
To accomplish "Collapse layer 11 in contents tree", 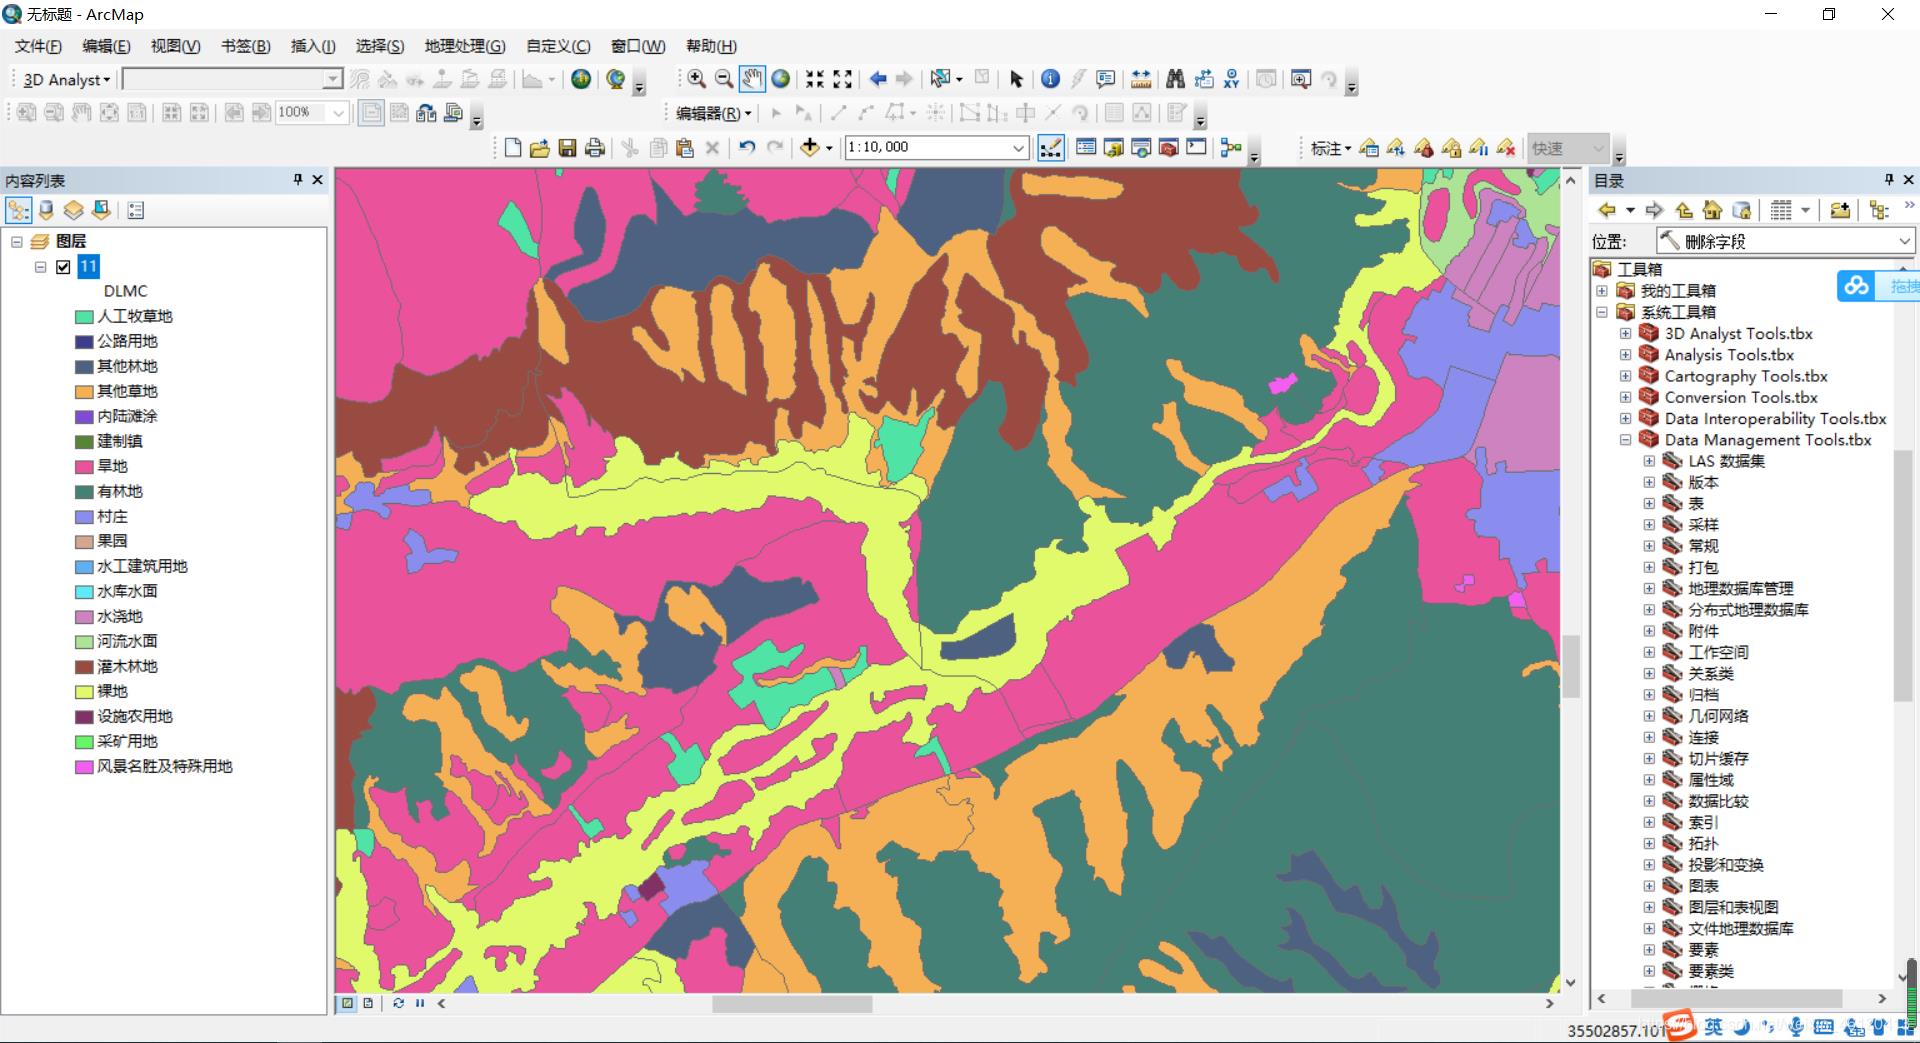I will (40, 267).
